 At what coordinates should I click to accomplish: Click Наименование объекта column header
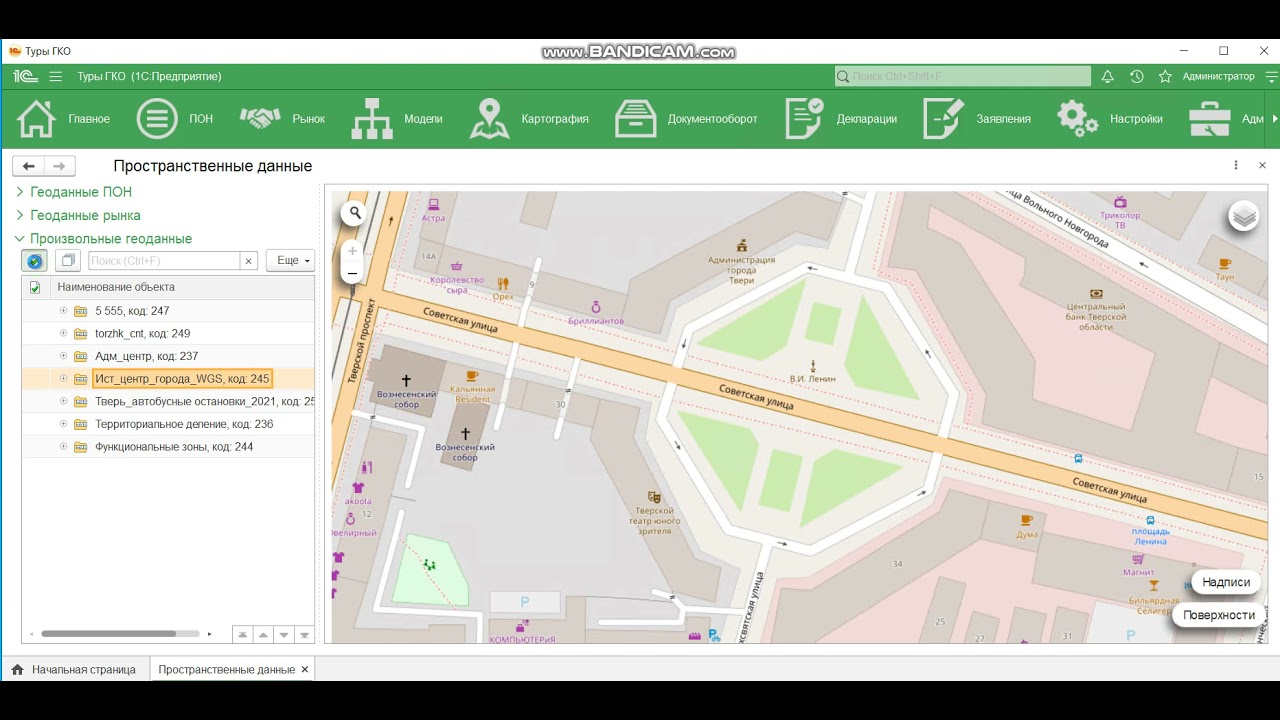click(x=116, y=287)
